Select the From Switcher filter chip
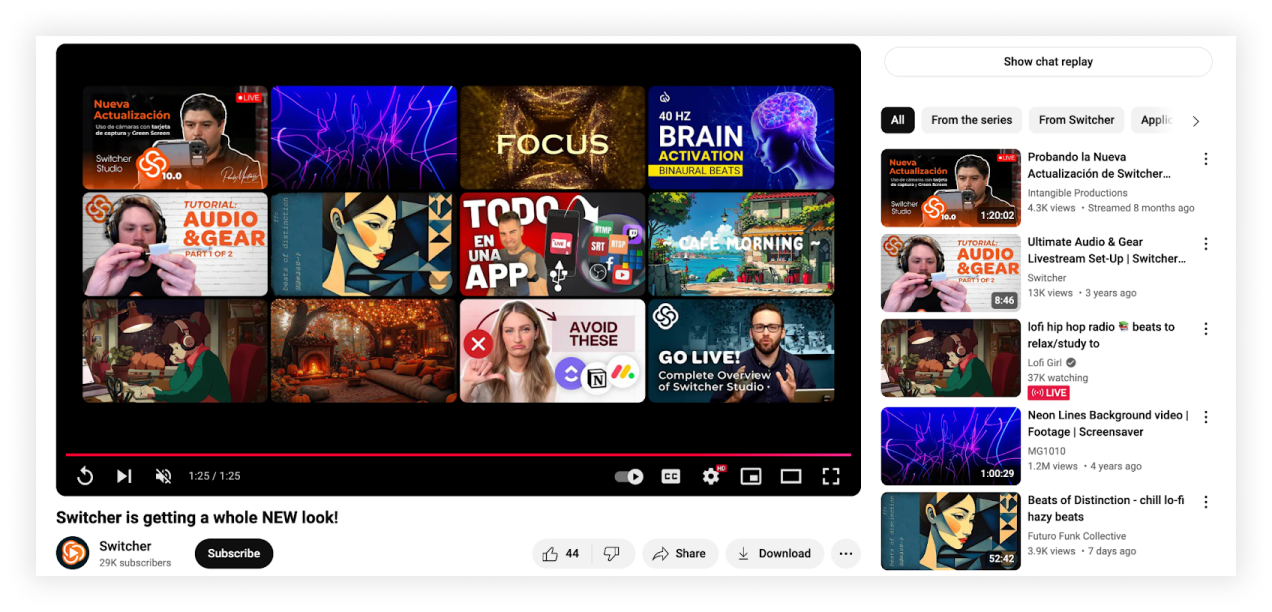Screen dimensions: 1272x612 1076,120
